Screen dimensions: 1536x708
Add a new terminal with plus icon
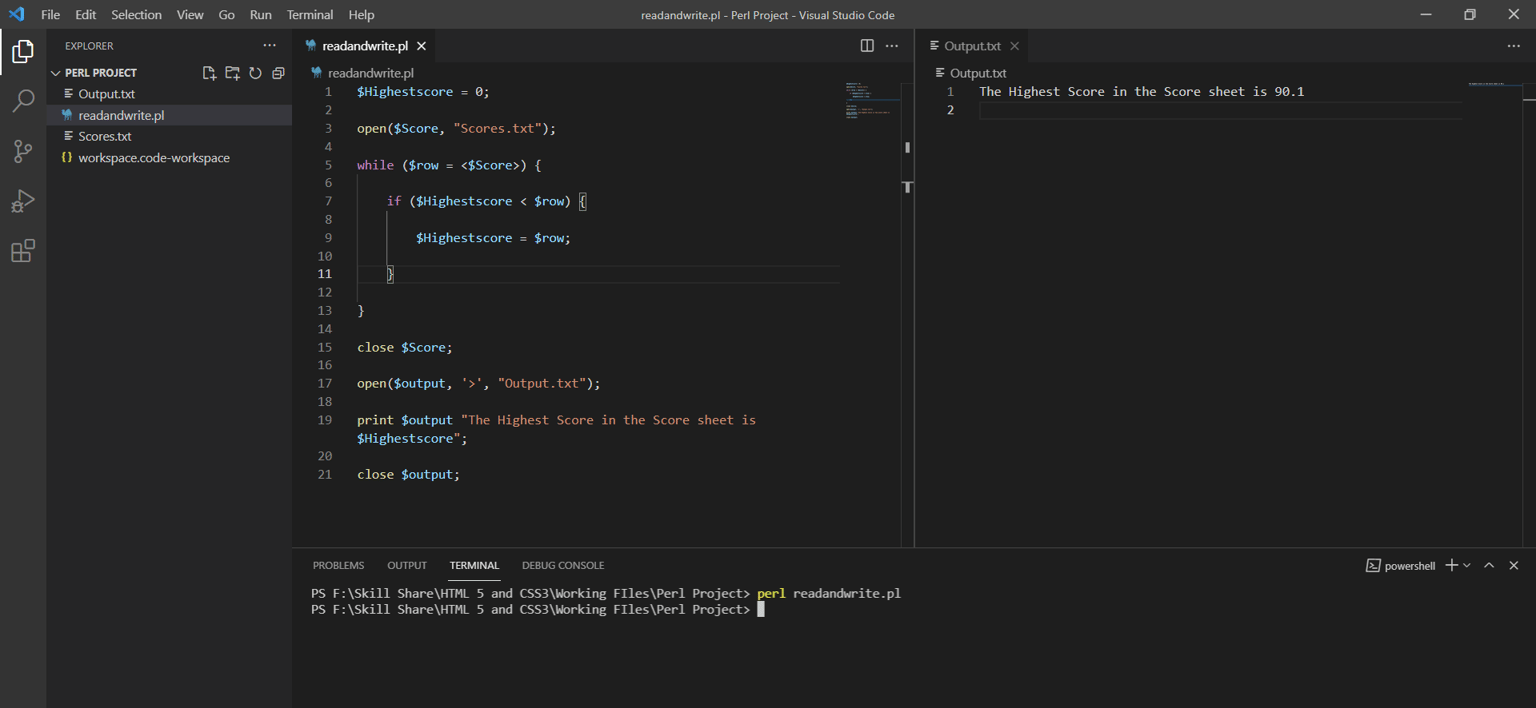click(x=1451, y=565)
